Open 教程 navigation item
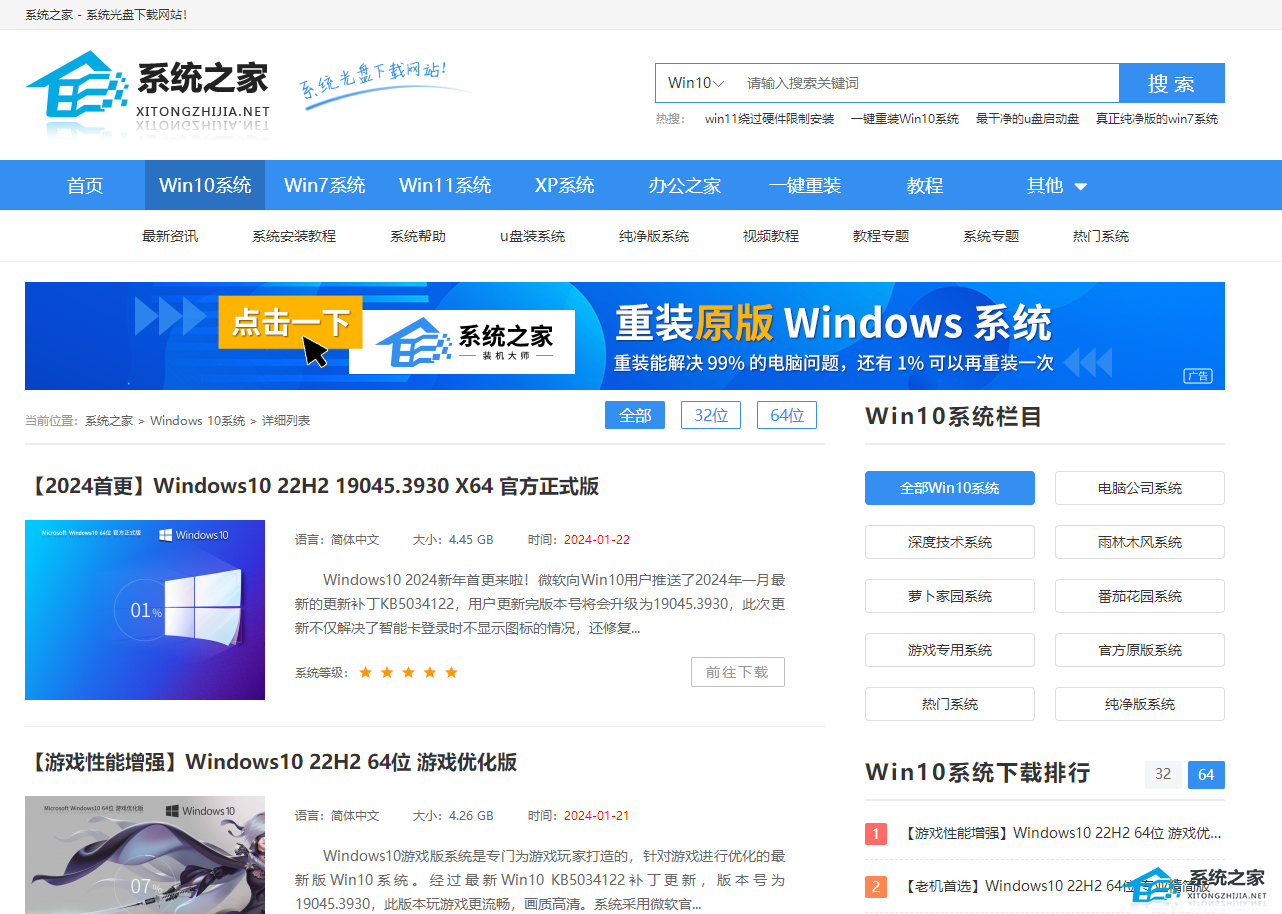The image size is (1282, 914). (925, 185)
